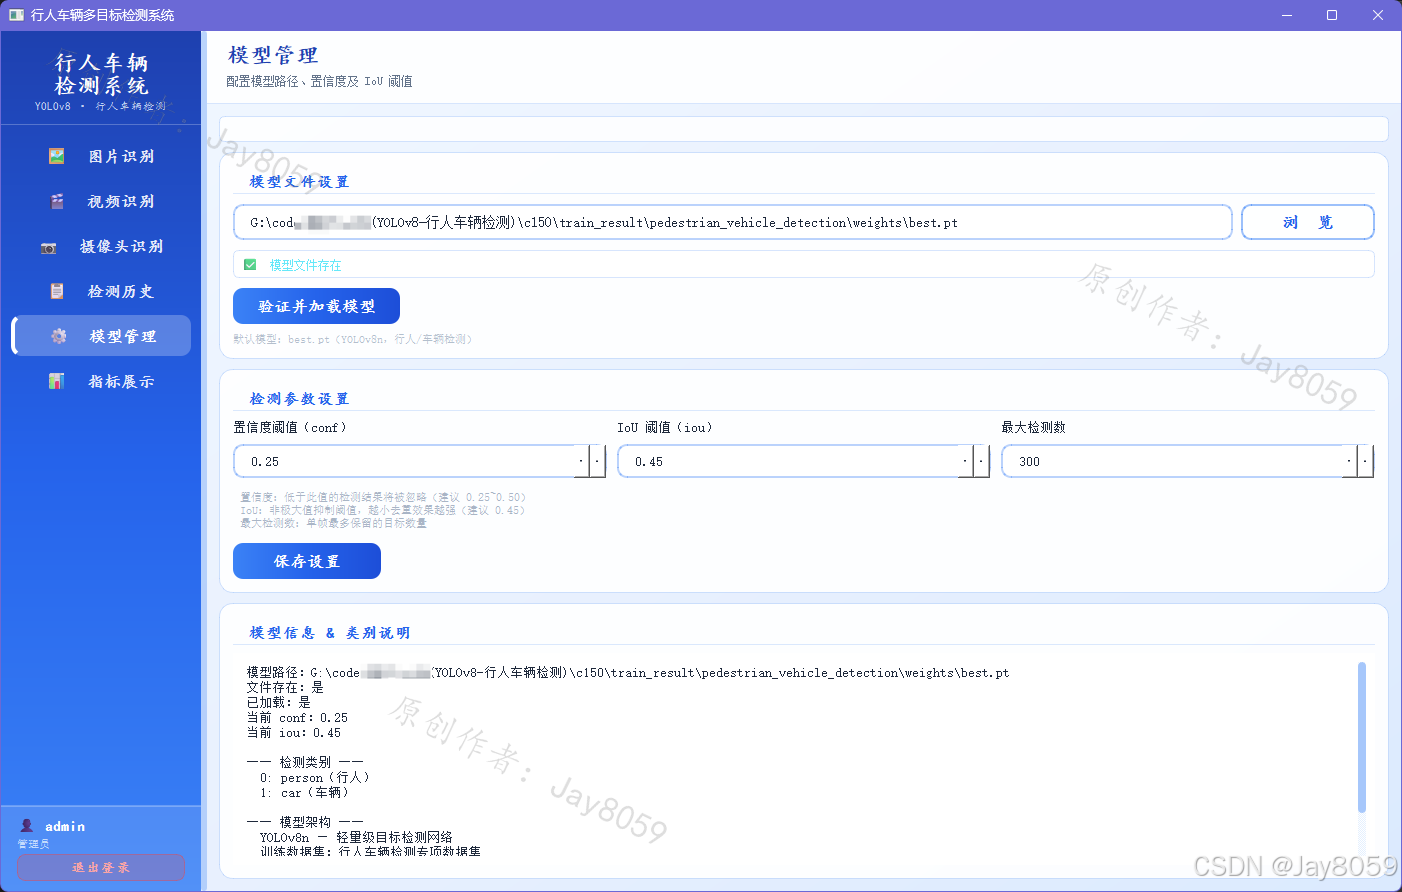This screenshot has height=892, width=1402.
Task: Click the '已加载: 是' line
Action: pos(278,702)
